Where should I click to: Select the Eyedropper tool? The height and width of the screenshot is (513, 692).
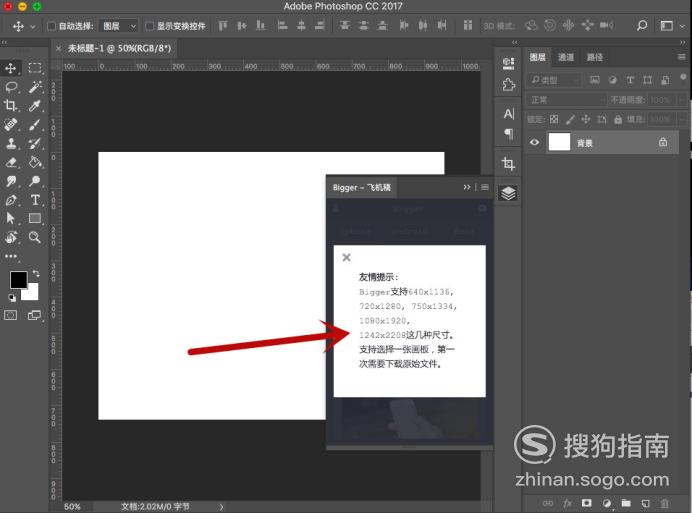coord(35,105)
